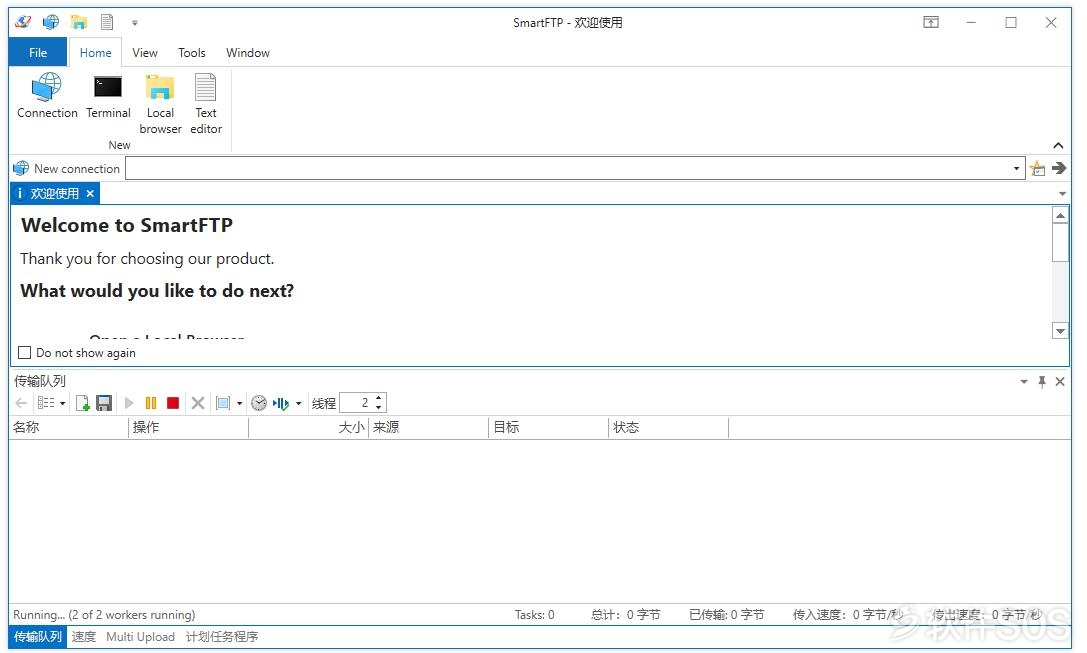Click welcome page scrollbar up arrow
This screenshot has height=653, width=1087.
click(1060, 216)
